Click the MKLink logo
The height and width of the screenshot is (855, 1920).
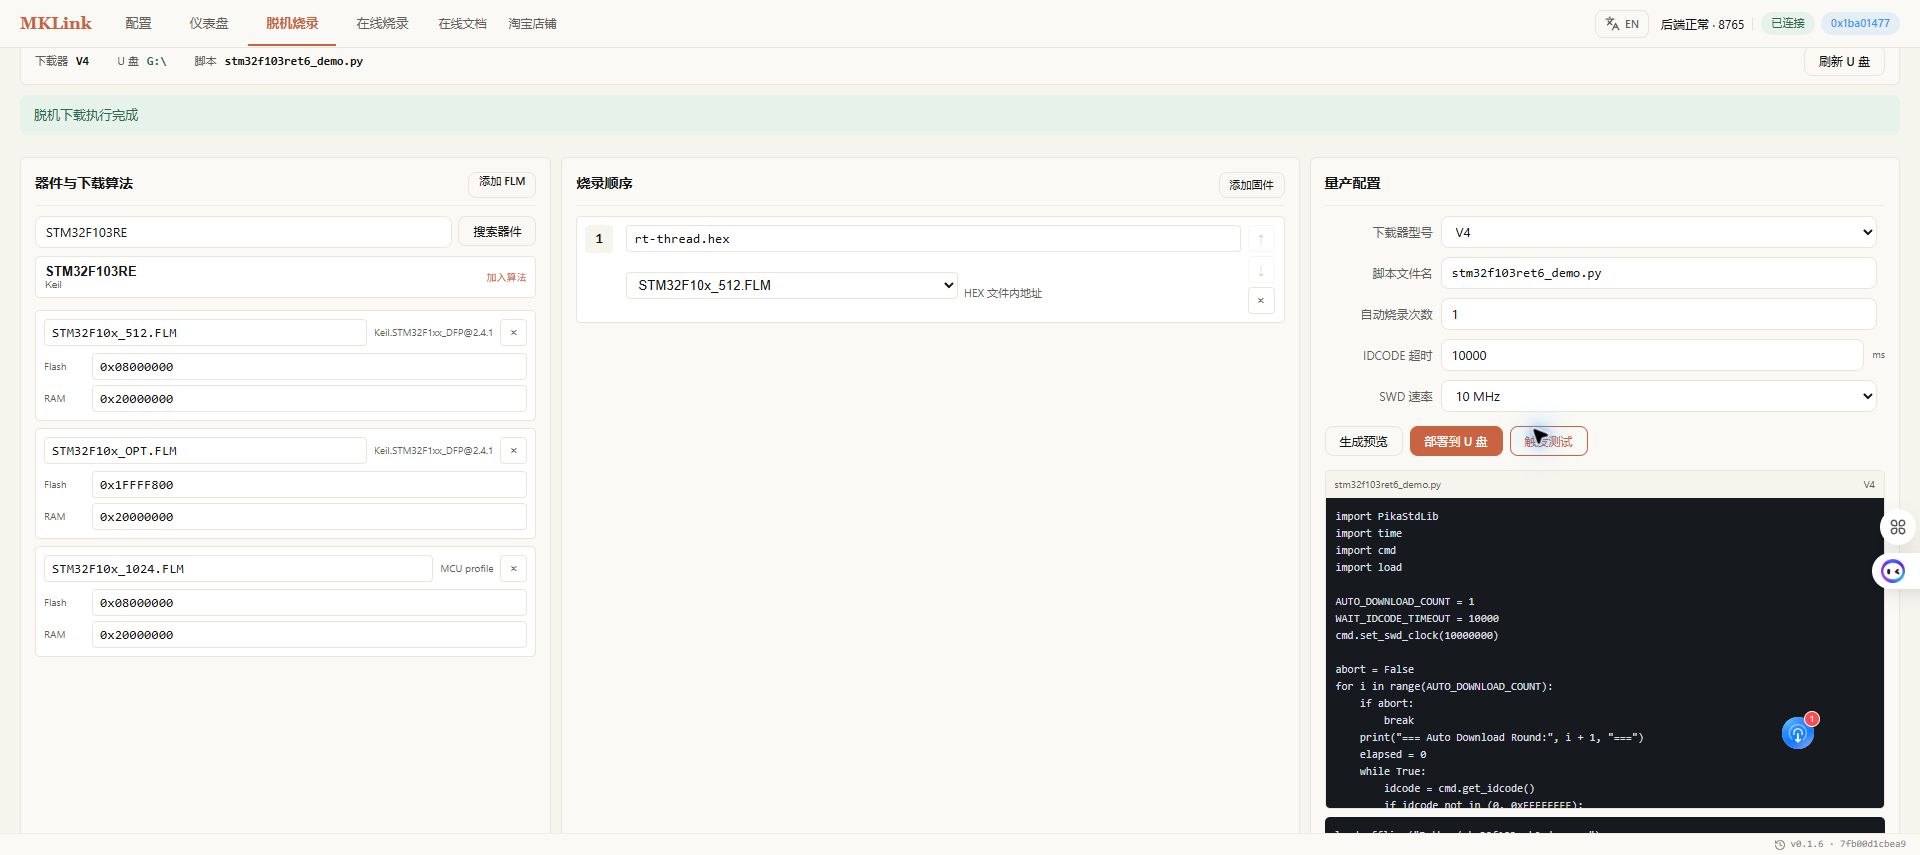56,23
